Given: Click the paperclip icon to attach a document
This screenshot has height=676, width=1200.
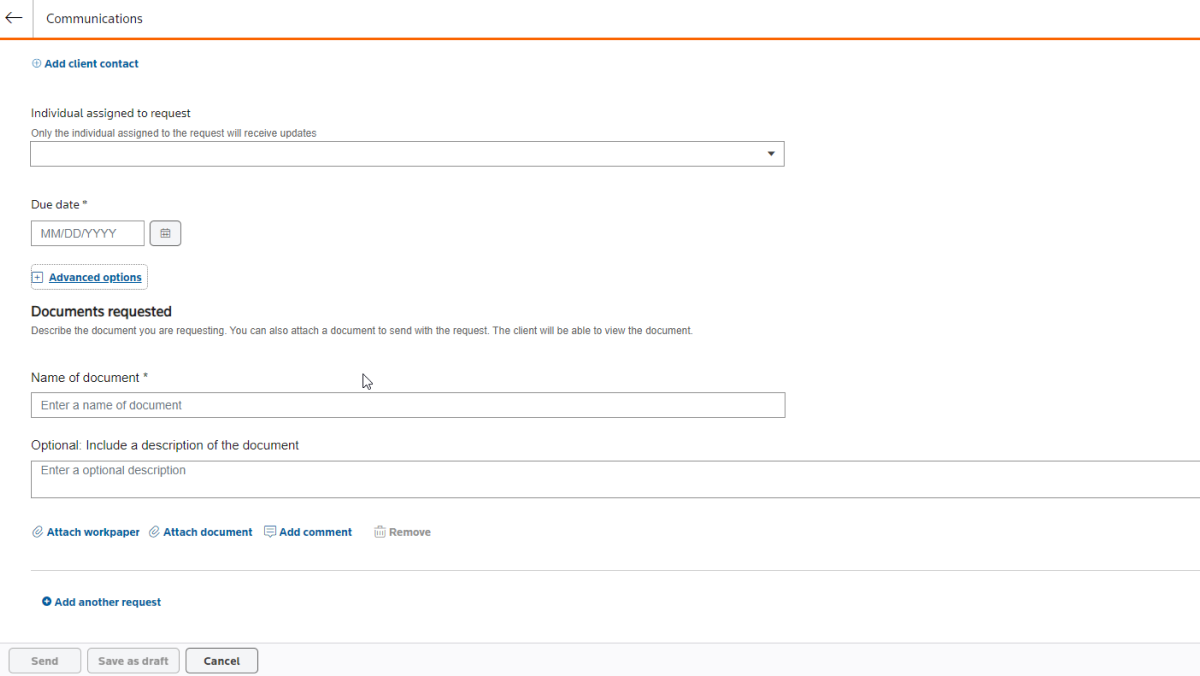Looking at the screenshot, I should pyautogui.click(x=154, y=531).
